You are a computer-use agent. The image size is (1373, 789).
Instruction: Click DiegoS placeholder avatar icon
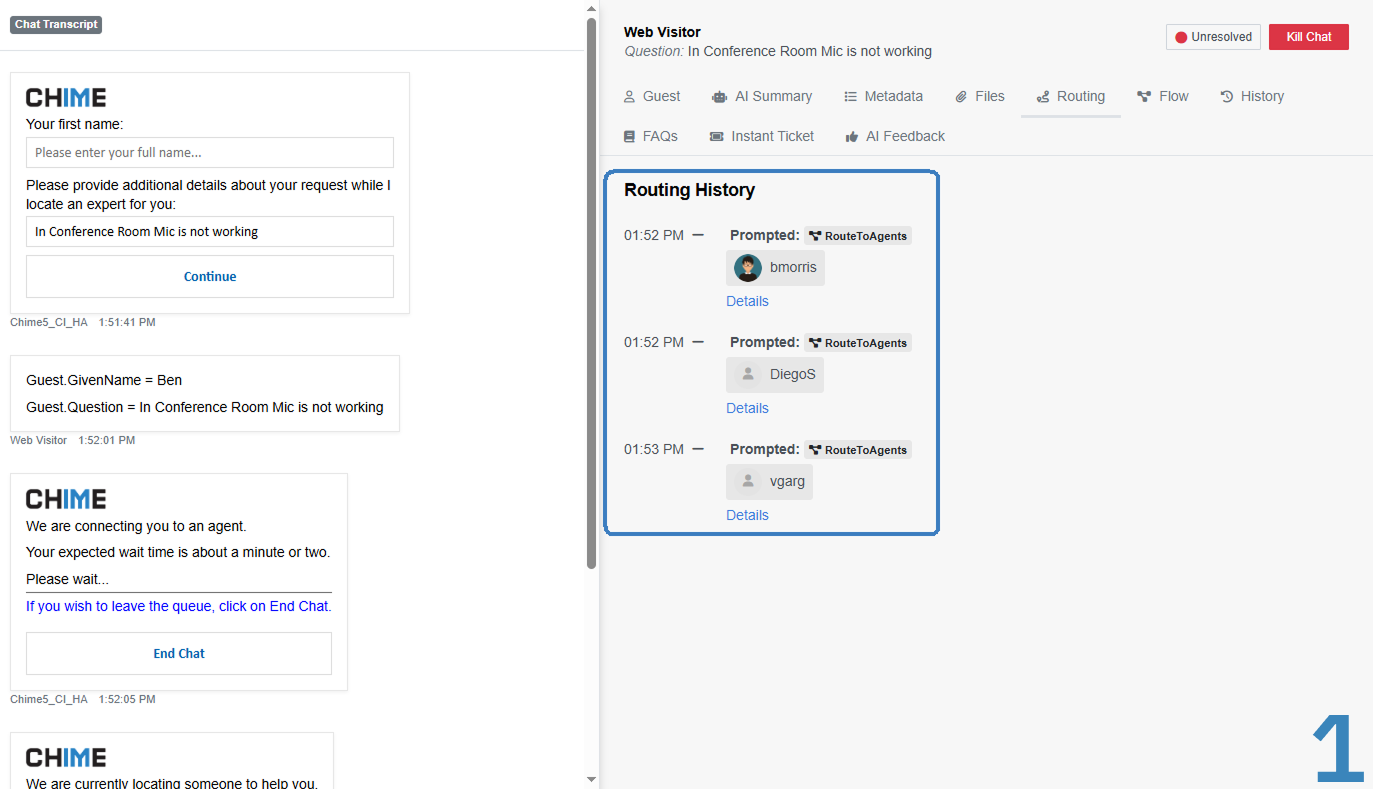[748, 375]
